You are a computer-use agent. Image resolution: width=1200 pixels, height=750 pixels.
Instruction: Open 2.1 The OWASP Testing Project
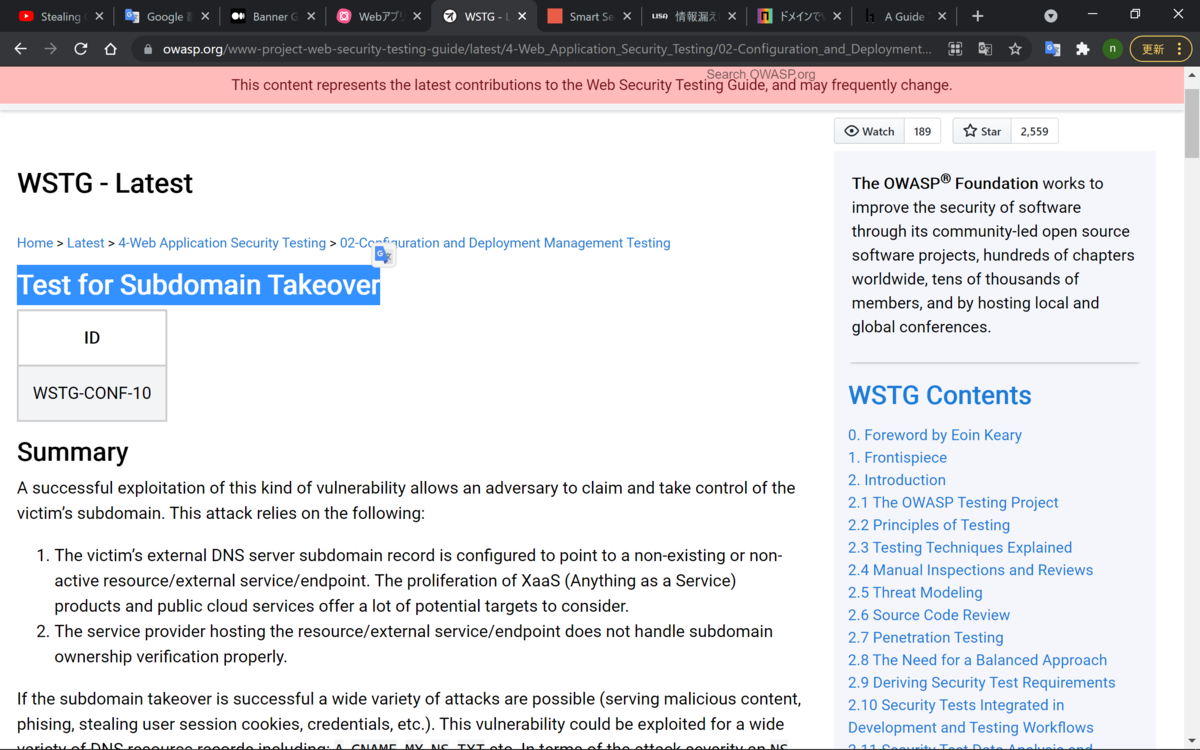953,502
